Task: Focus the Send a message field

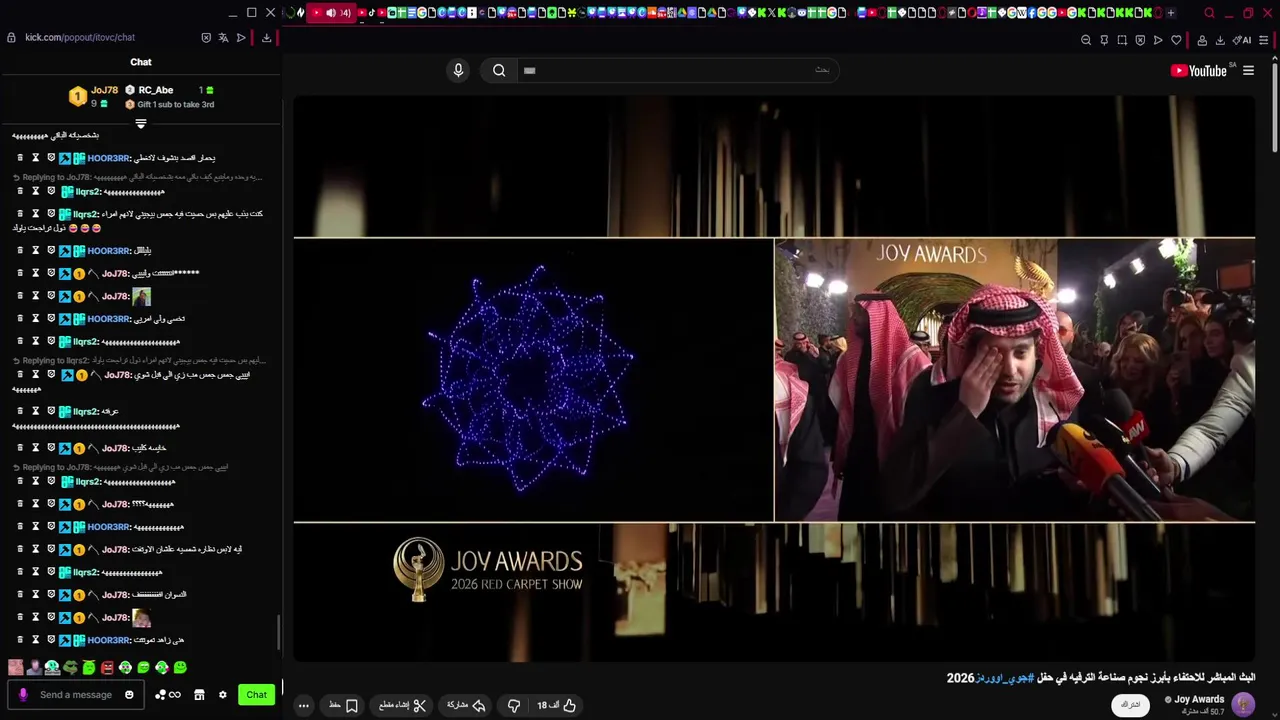Action: (76, 695)
